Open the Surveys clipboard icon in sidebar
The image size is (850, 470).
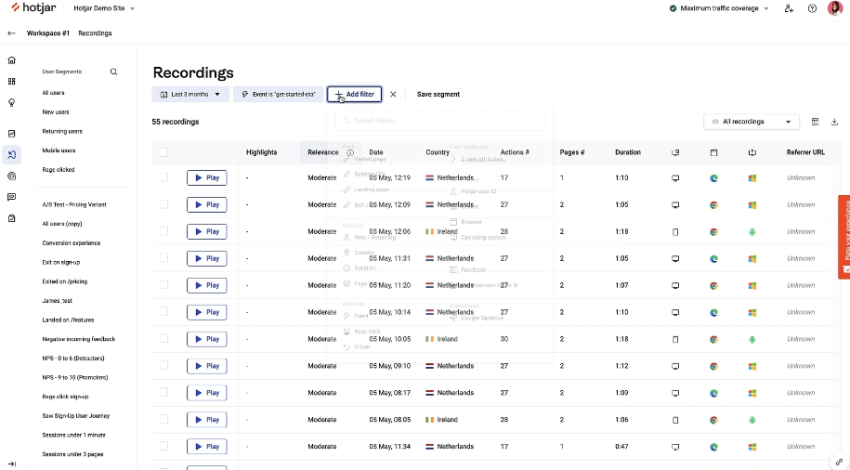pos(11,218)
